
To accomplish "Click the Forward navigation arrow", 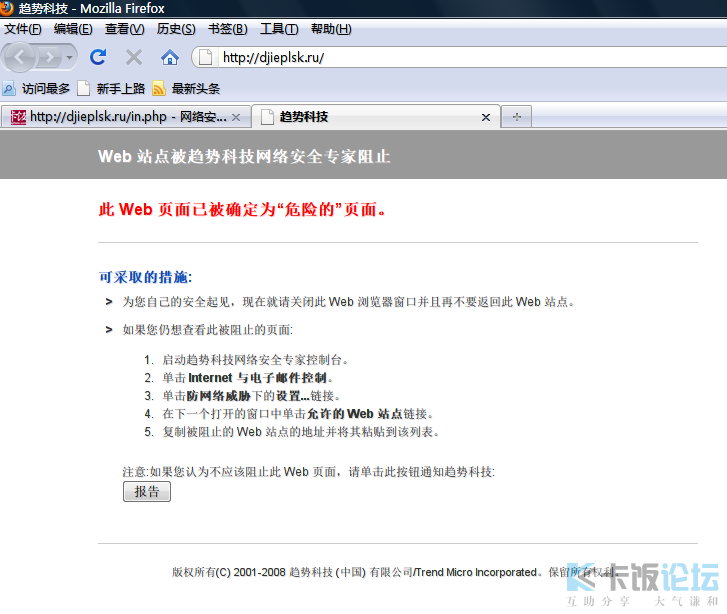I will pos(48,58).
